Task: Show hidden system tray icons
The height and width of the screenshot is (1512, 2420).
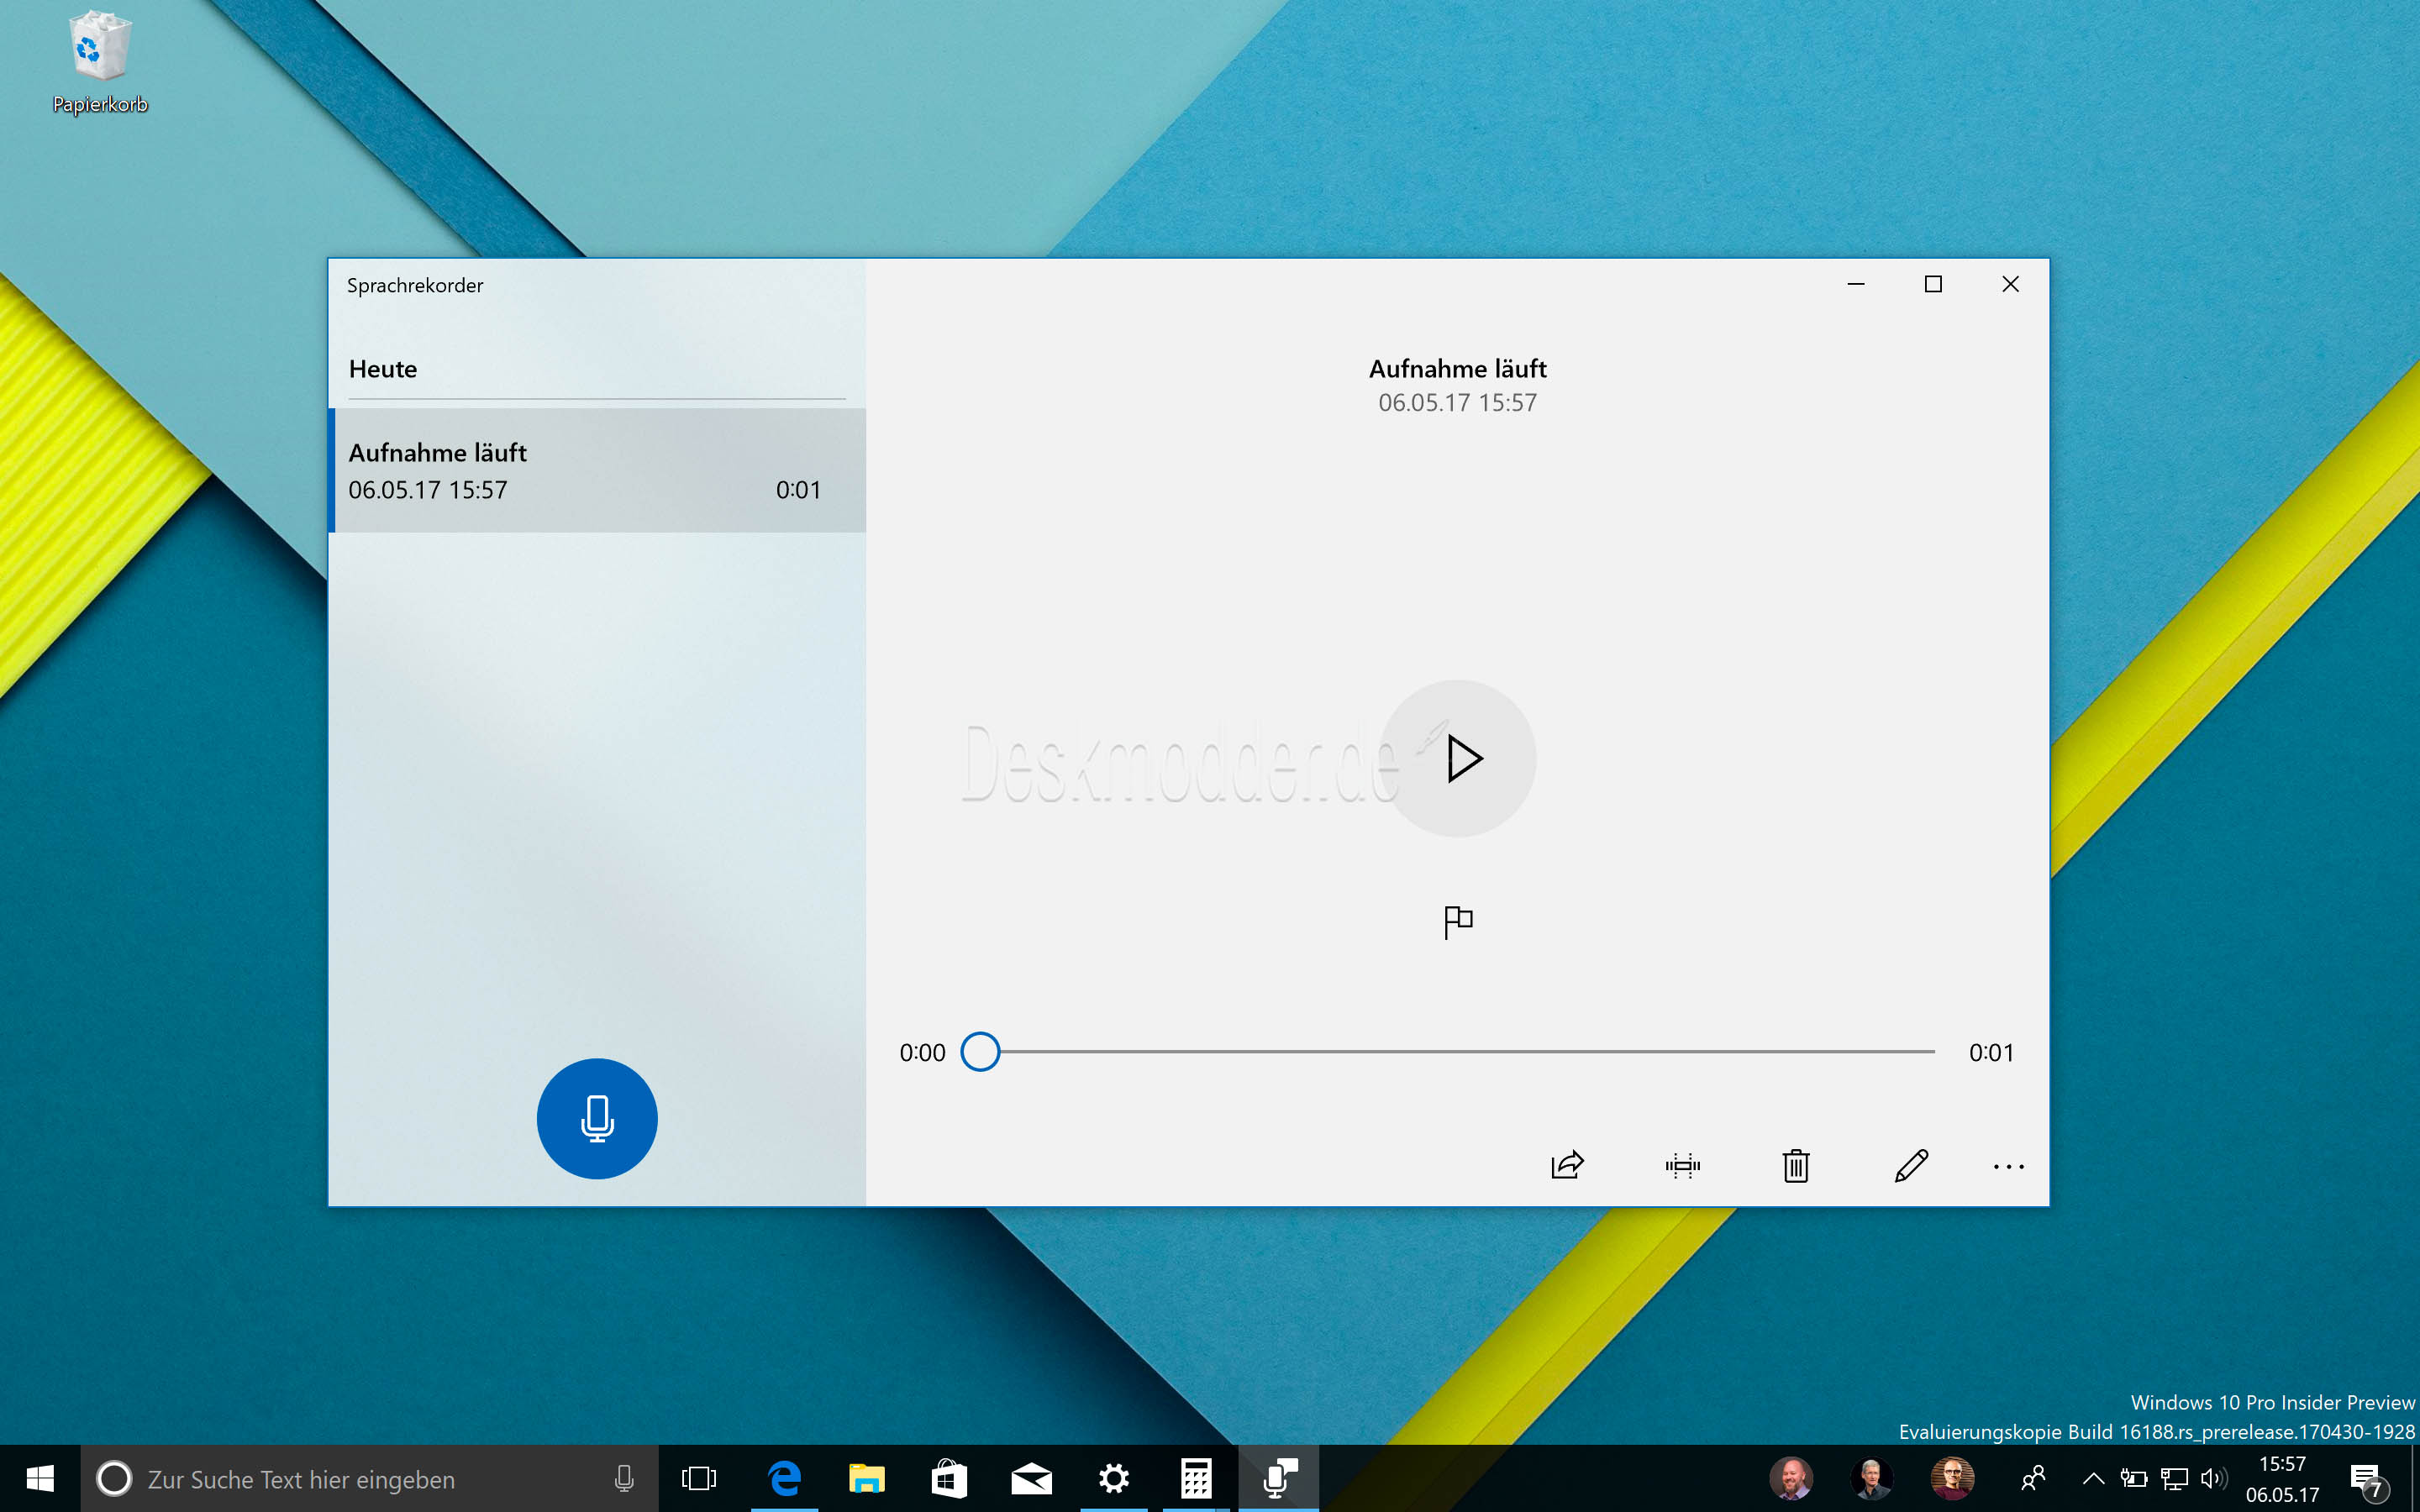Action: tap(2092, 1478)
